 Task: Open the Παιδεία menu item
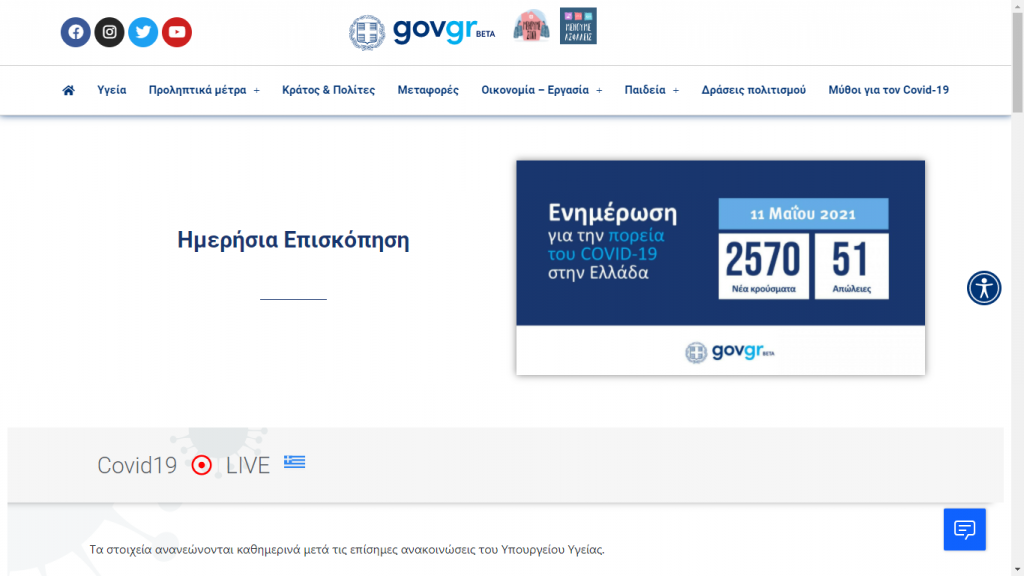coord(645,90)
